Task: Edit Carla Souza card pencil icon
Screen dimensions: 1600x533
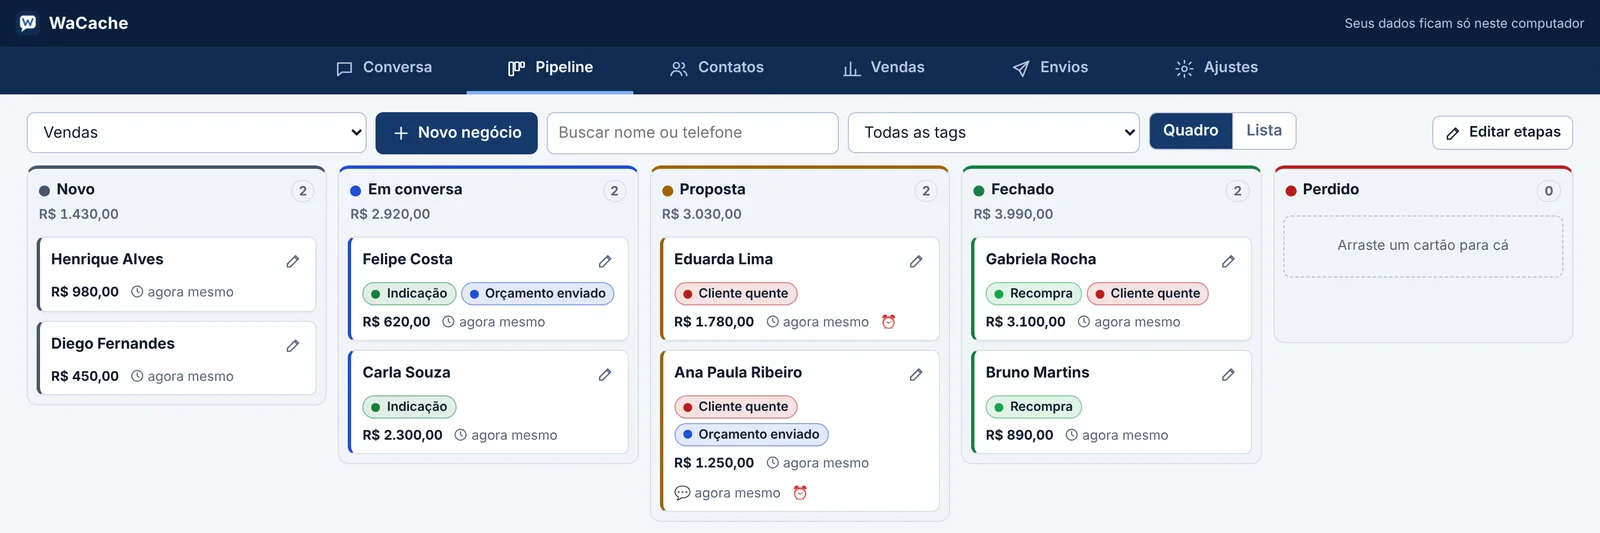Action: tap(605, 374)
